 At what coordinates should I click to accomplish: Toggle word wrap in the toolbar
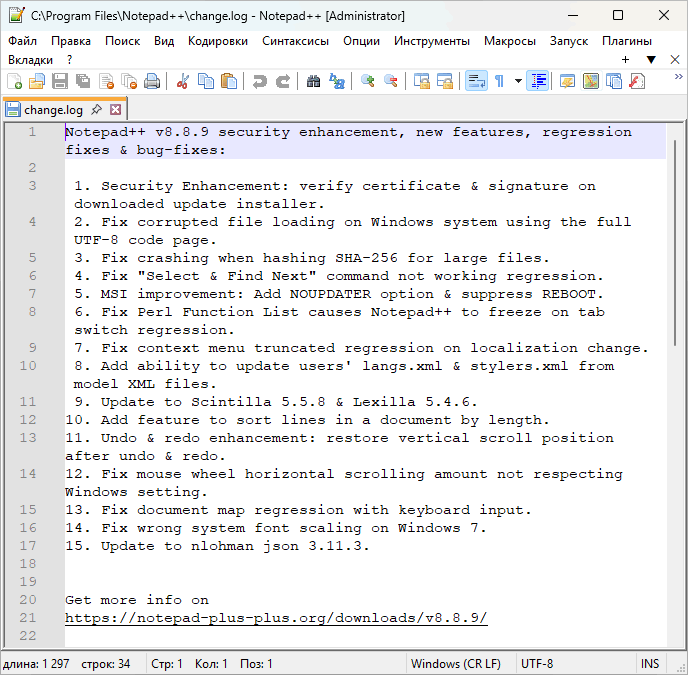click(x=476, y=81)
